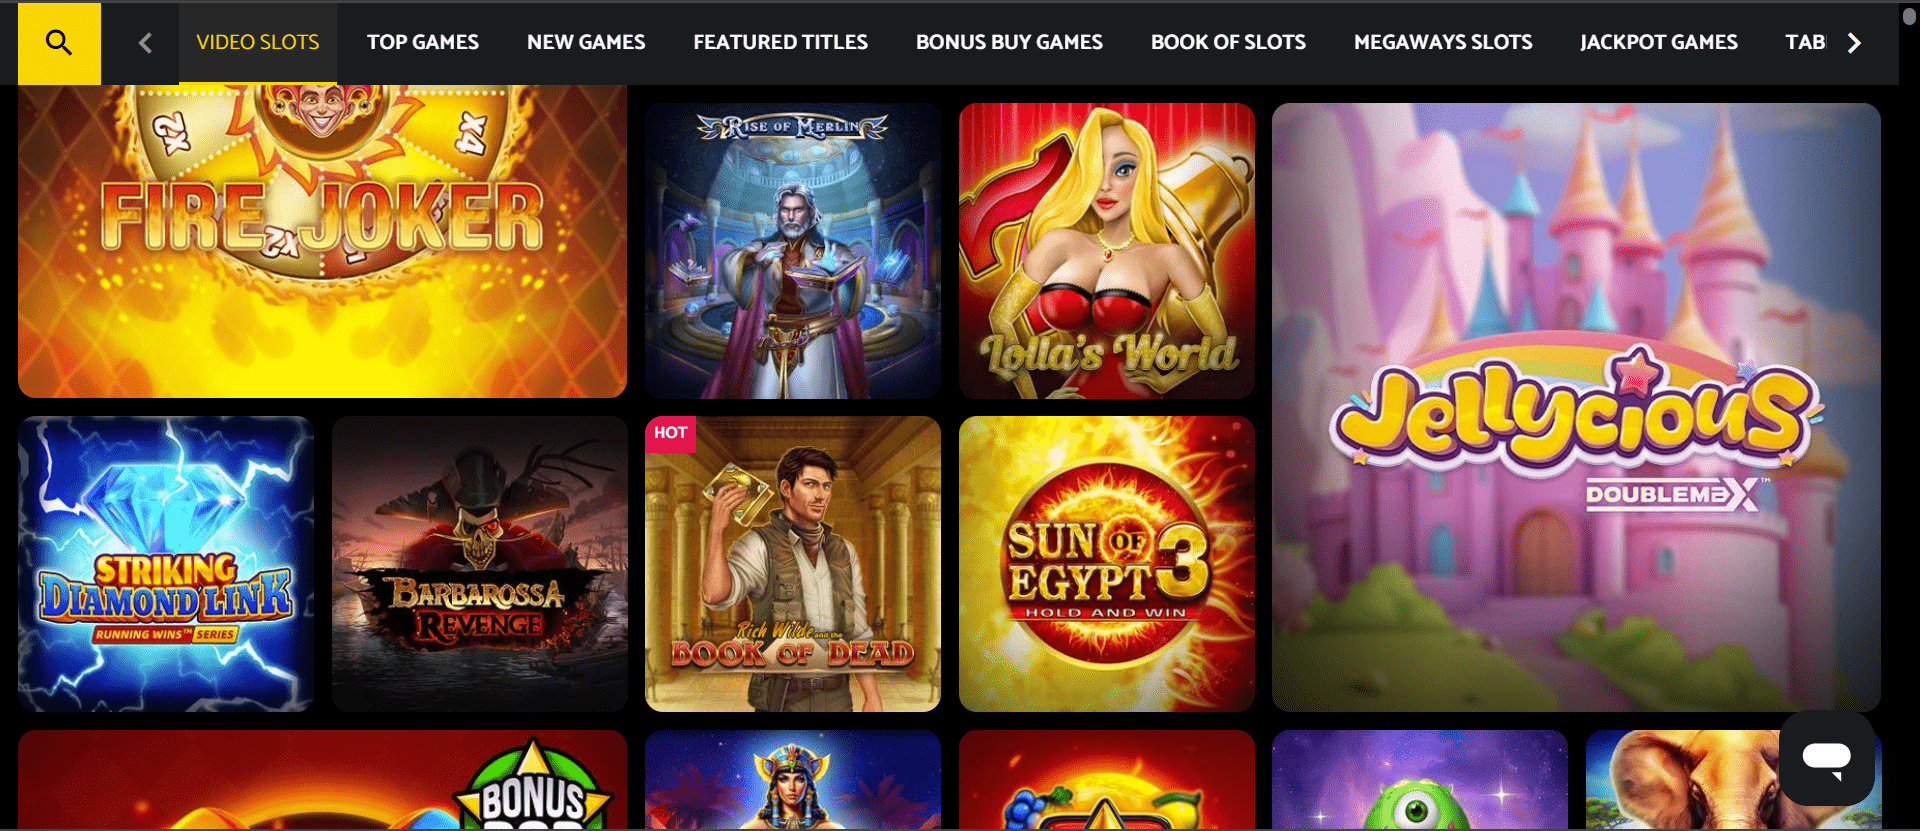1920x831 pixels.
Task: Go to the Featured Titles tab
Action: point(781,43)
